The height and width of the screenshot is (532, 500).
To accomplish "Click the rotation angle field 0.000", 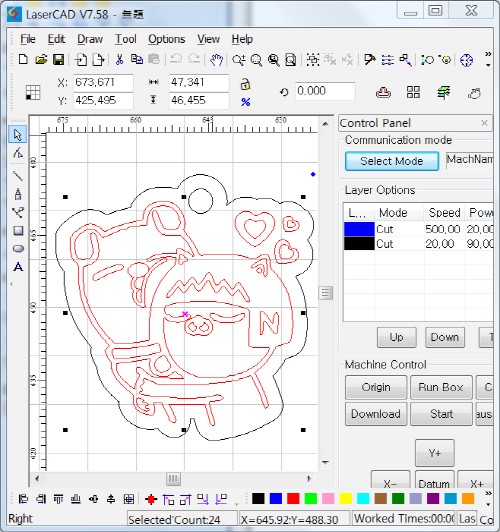I will [325, 91].
